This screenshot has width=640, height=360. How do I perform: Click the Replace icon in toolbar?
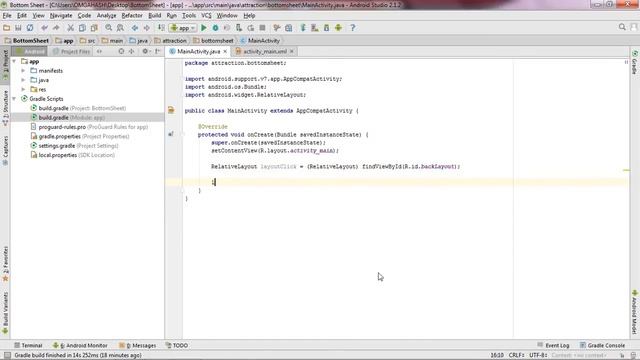pos(120,28)
